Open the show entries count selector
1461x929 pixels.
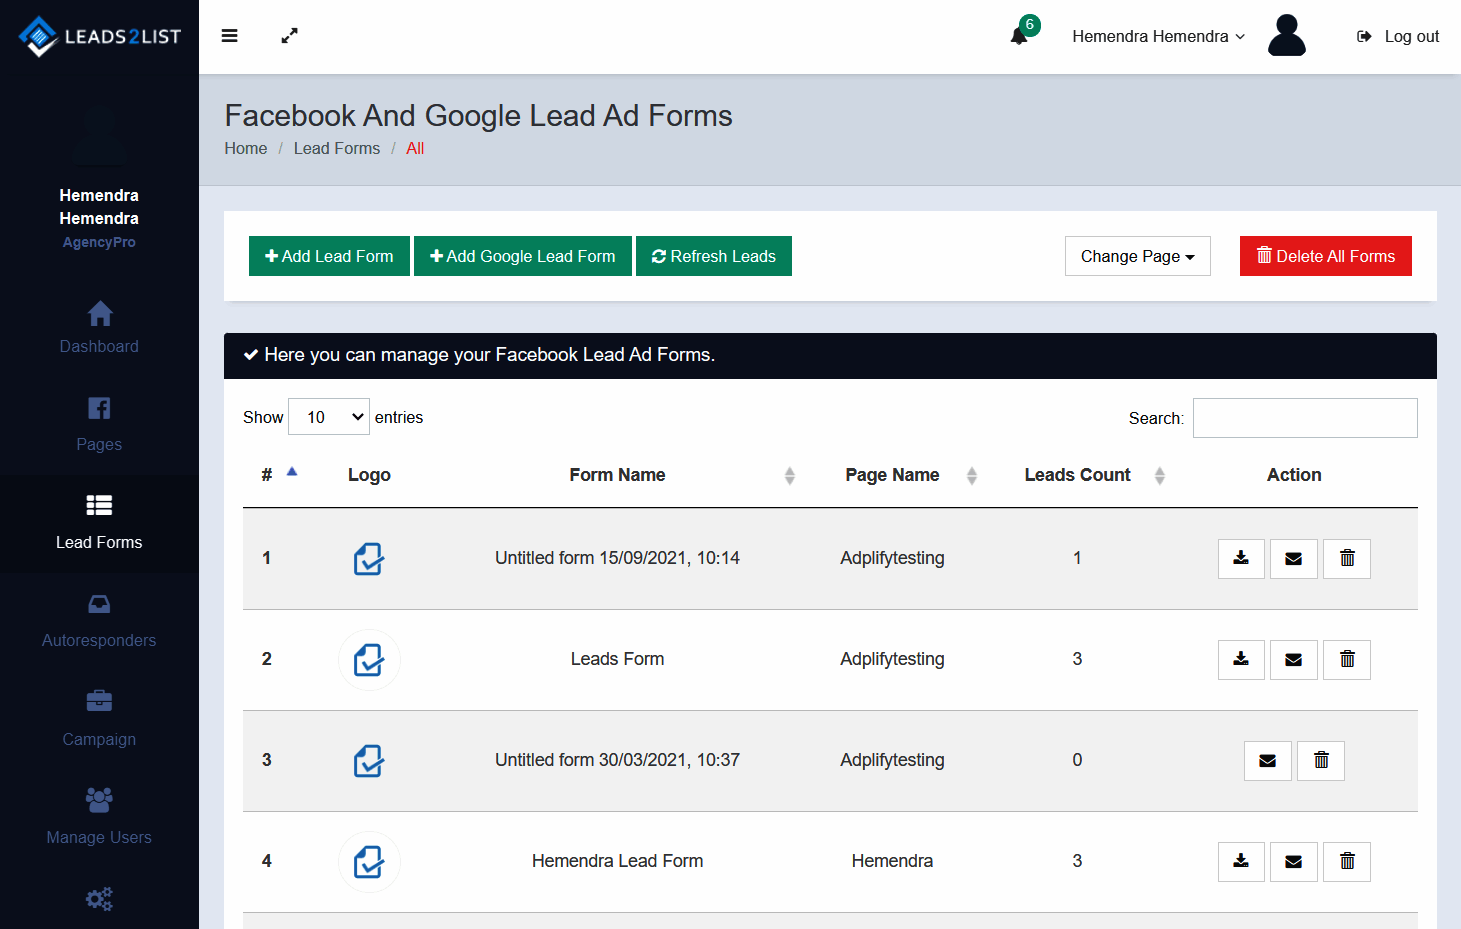329,417
